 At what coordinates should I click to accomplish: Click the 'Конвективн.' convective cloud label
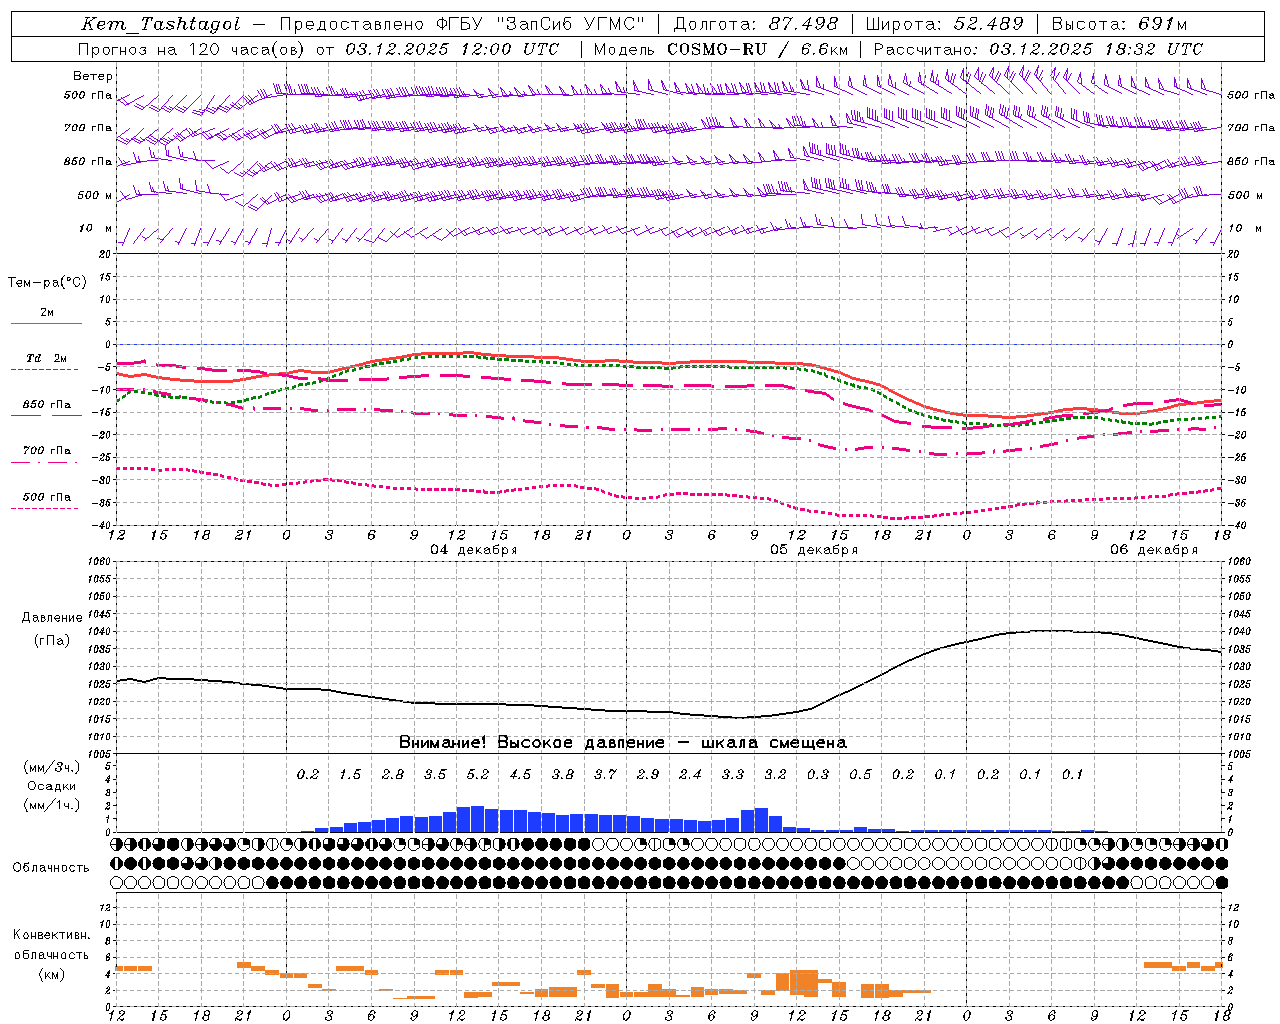pos(52,935)
